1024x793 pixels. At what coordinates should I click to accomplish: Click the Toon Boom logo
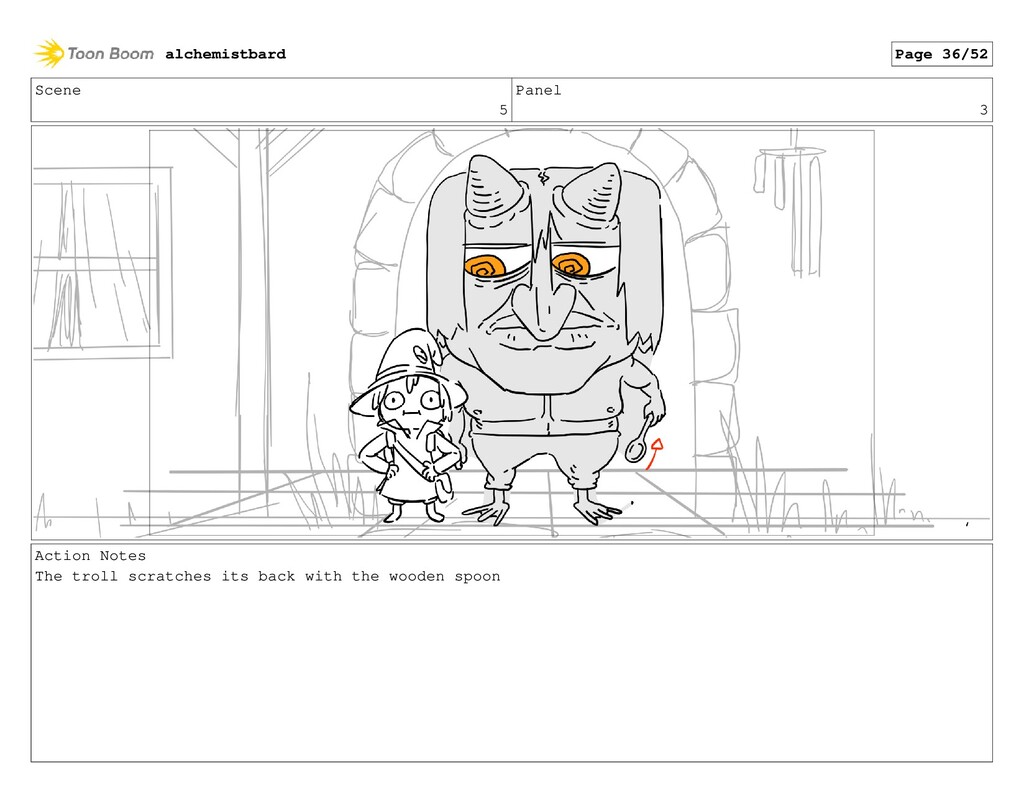coord(94,54)
